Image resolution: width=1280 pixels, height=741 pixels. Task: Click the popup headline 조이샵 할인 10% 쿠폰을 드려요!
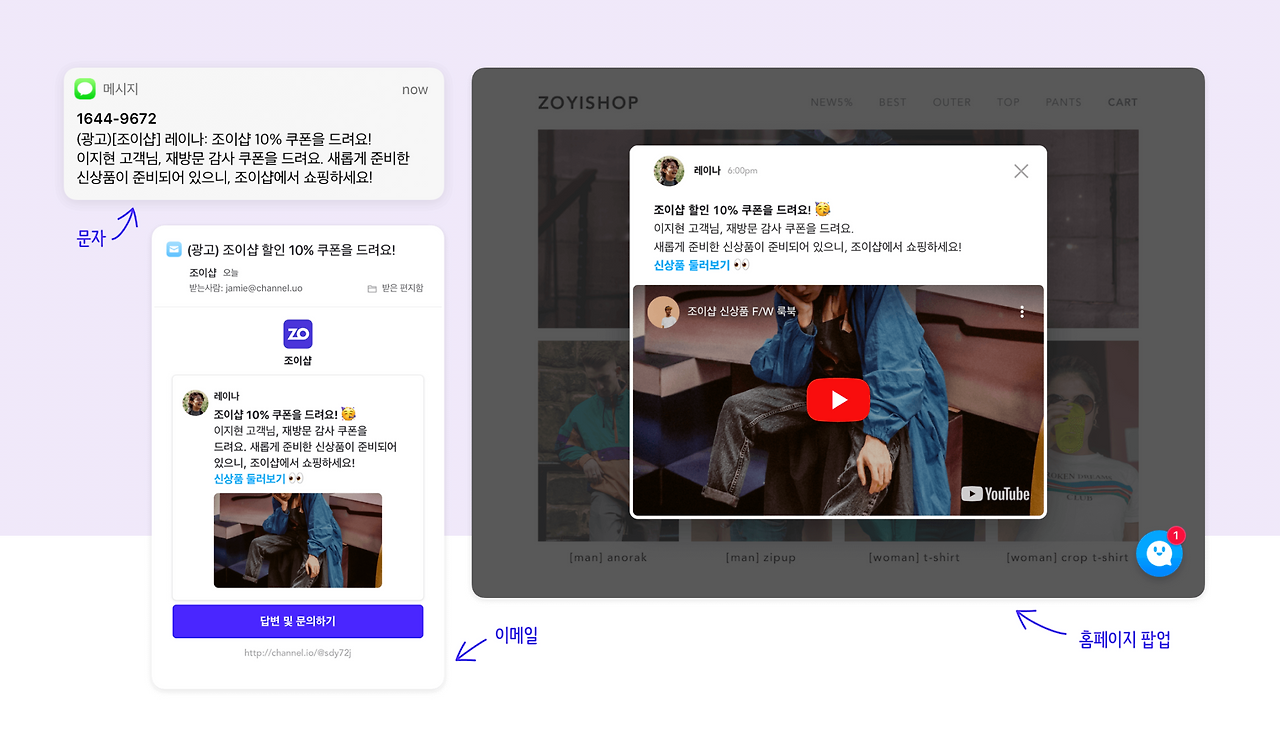coord(732,209)
